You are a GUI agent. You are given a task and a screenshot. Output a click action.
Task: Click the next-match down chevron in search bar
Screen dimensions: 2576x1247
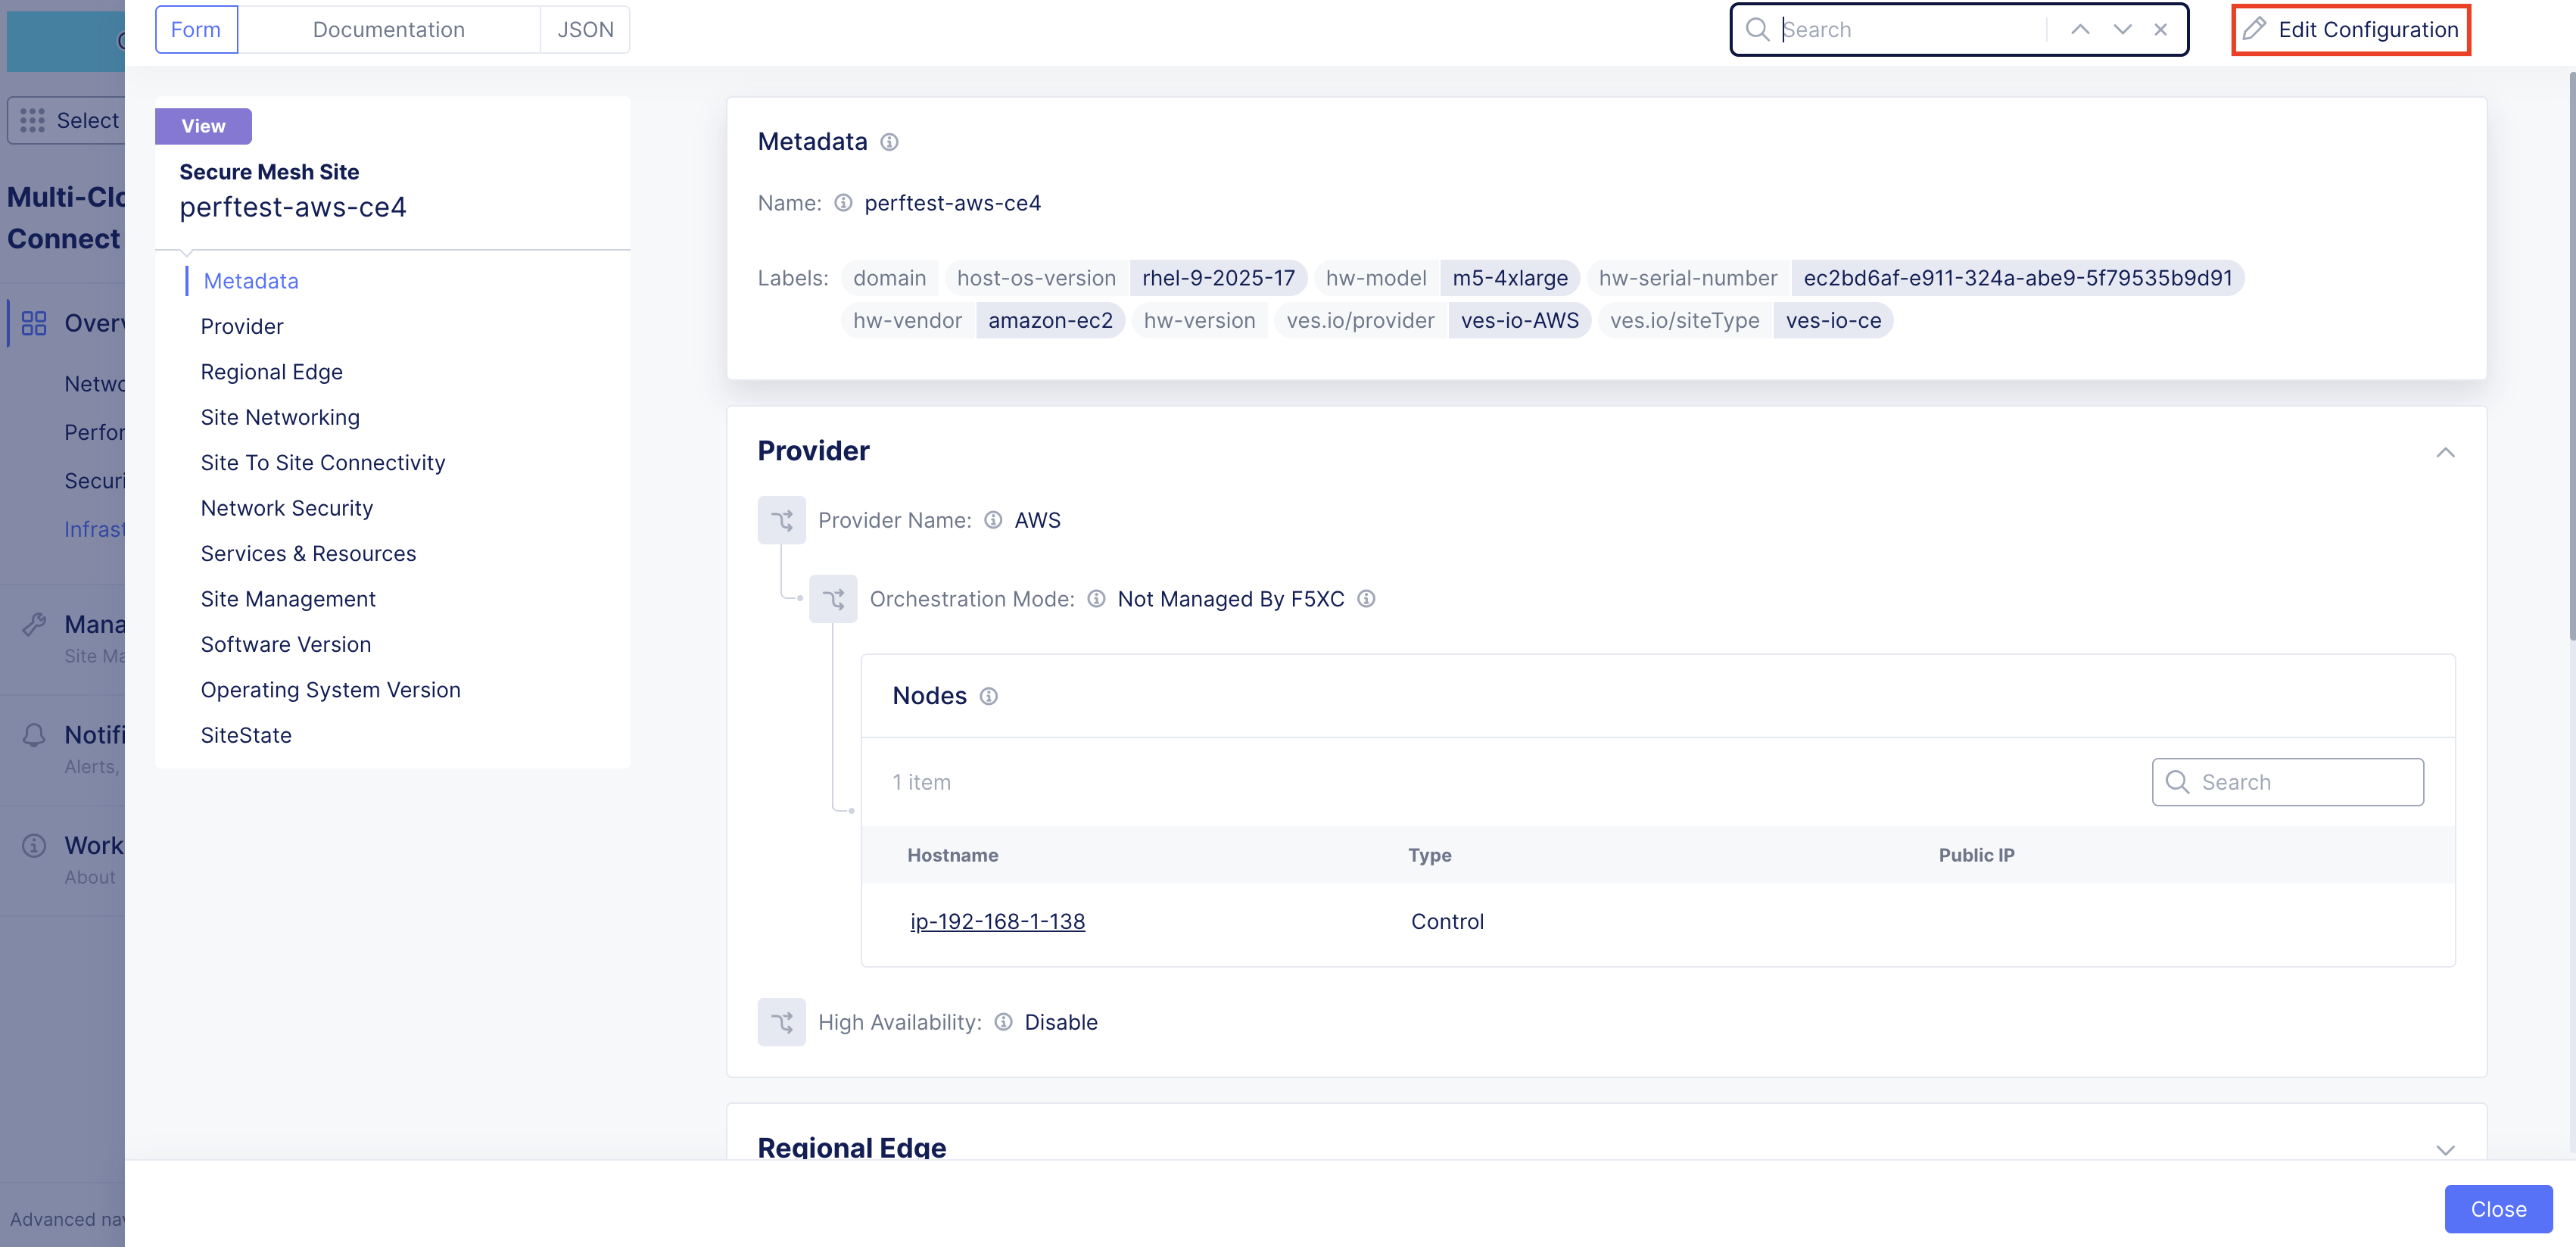(x=2122, y=29)
